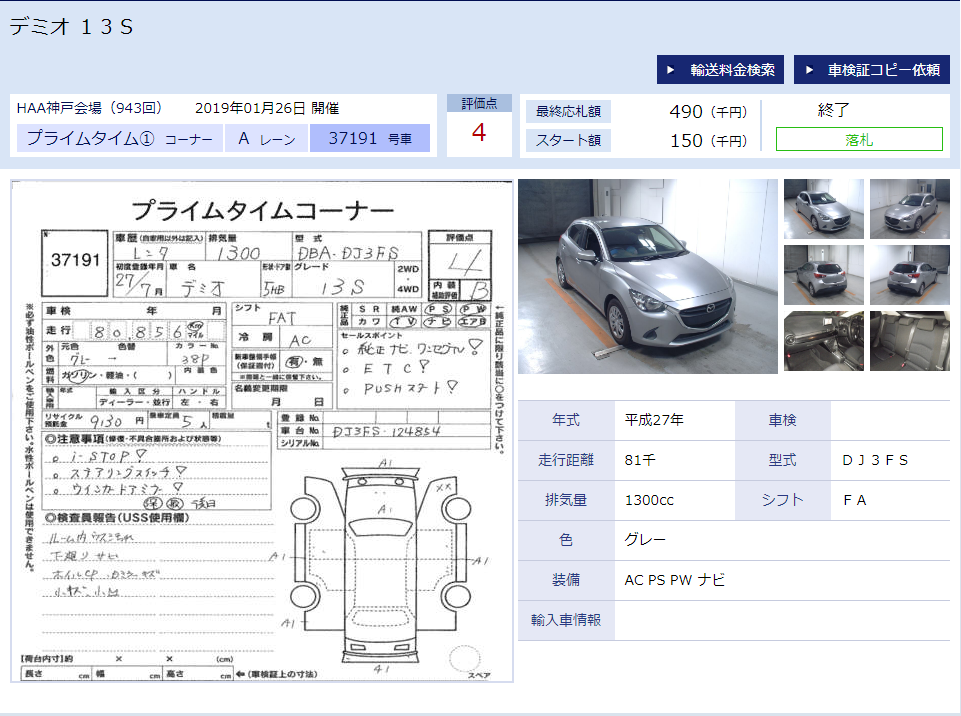Select the front-view thumbnail with car facing left

[x=909, y=209]
